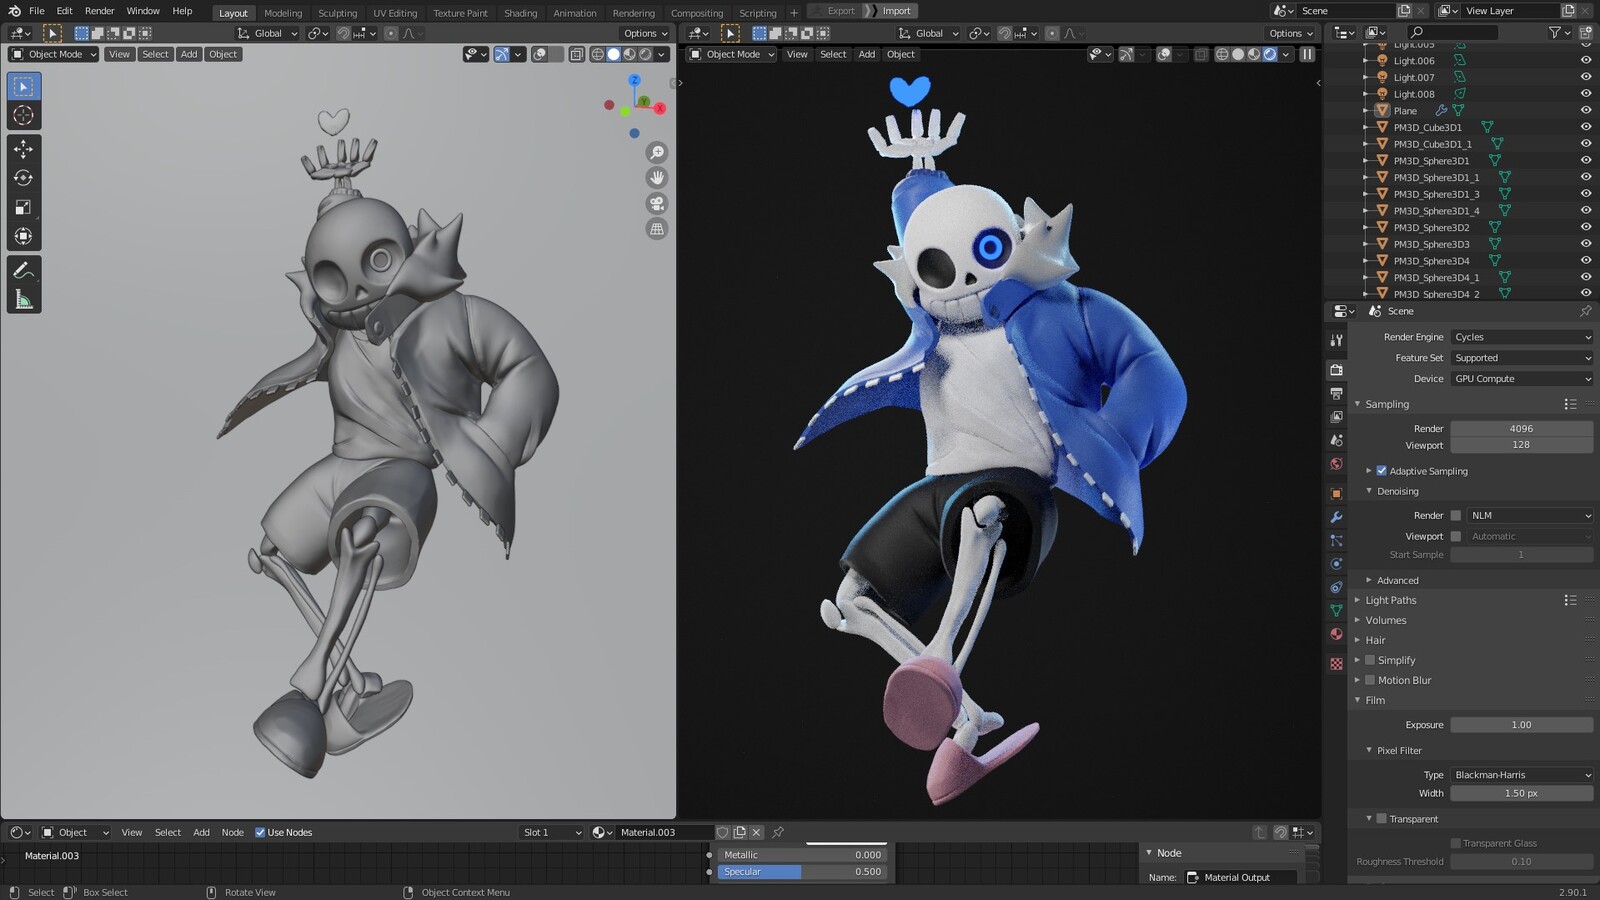Click the Export button
The image size is (1600, 900).
pyautogui.click(x=841, y=11)
